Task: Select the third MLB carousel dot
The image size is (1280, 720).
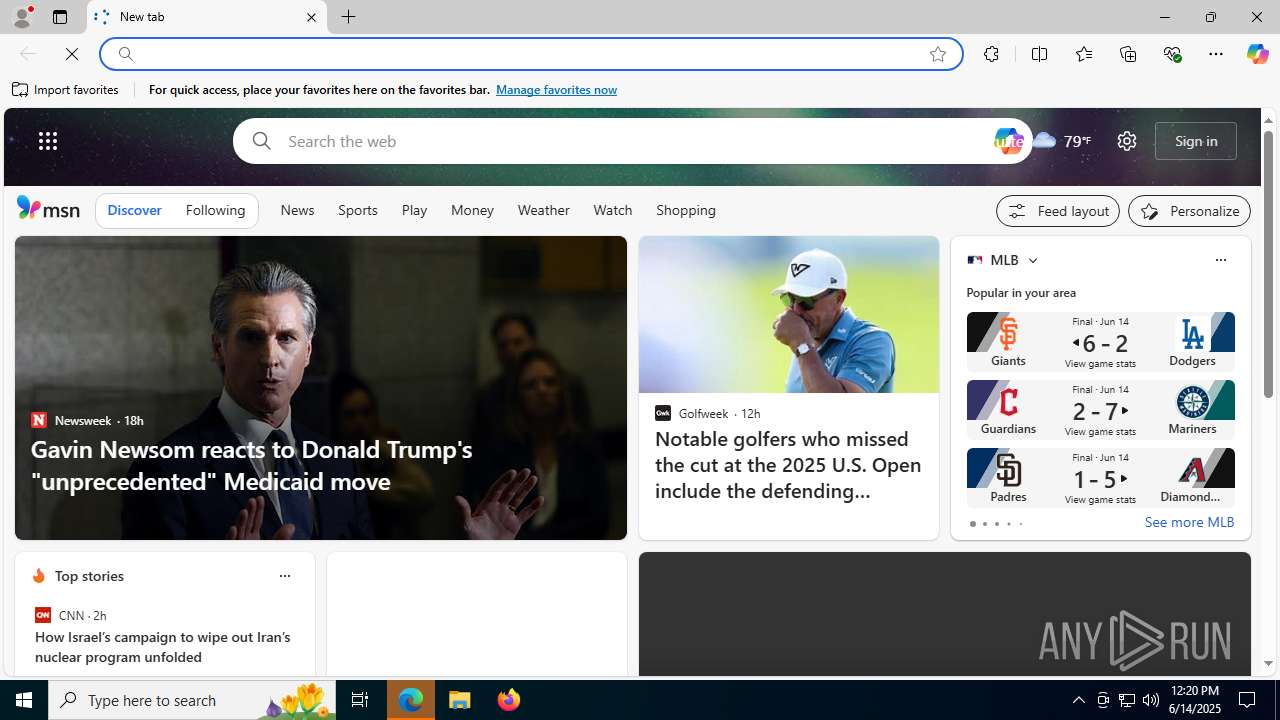Action: click(996, 524)
